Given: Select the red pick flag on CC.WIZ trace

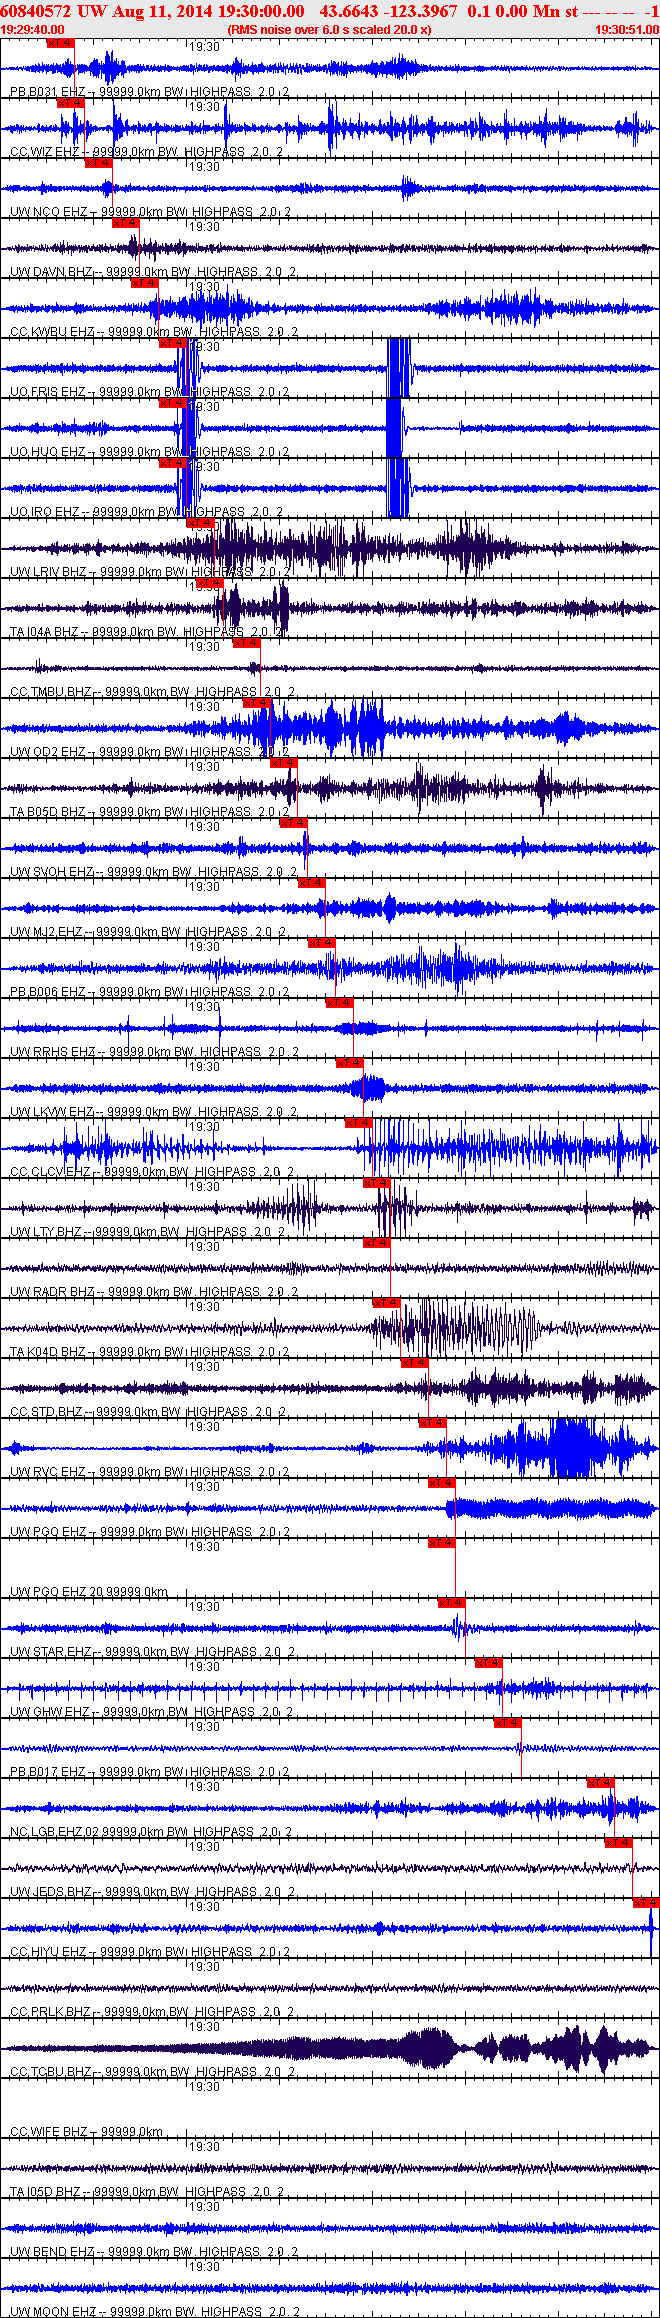Looking at the screenshot, I should coord(70,103).
